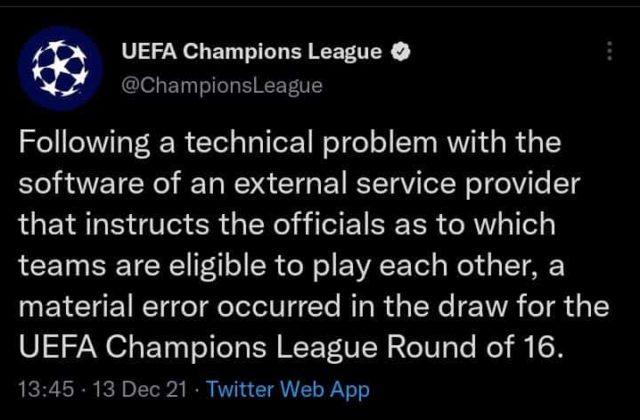640x420 pixels.
Task: Click the verified badge beside the account name
Action: [x=400, y=52]
